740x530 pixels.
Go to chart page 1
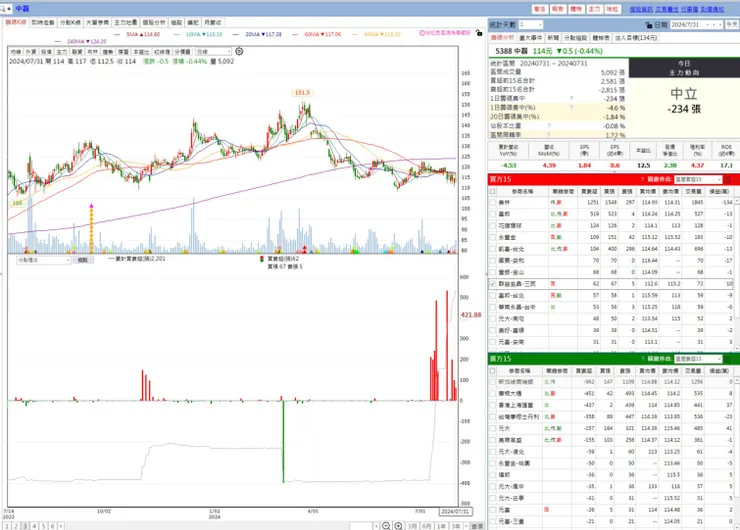7,526
